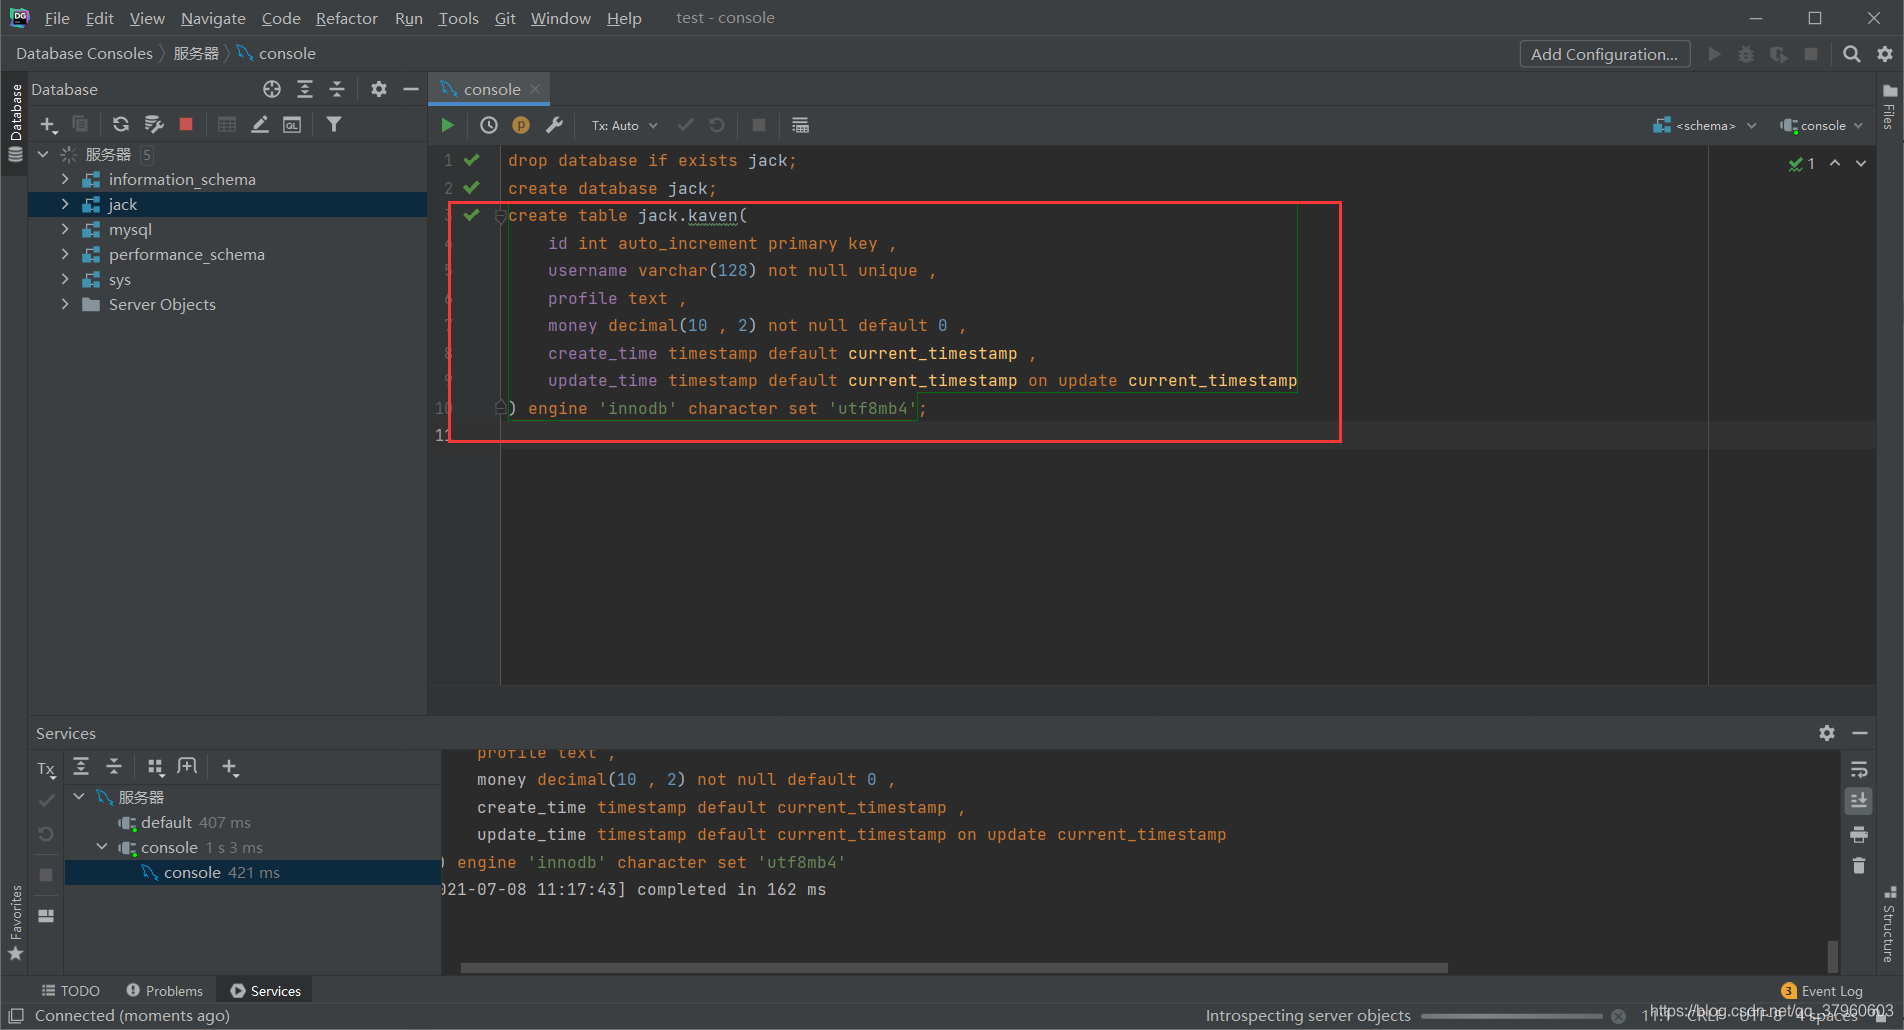1904x1030 pixels.
Task: Close the console editor tab
Action: 535,89
